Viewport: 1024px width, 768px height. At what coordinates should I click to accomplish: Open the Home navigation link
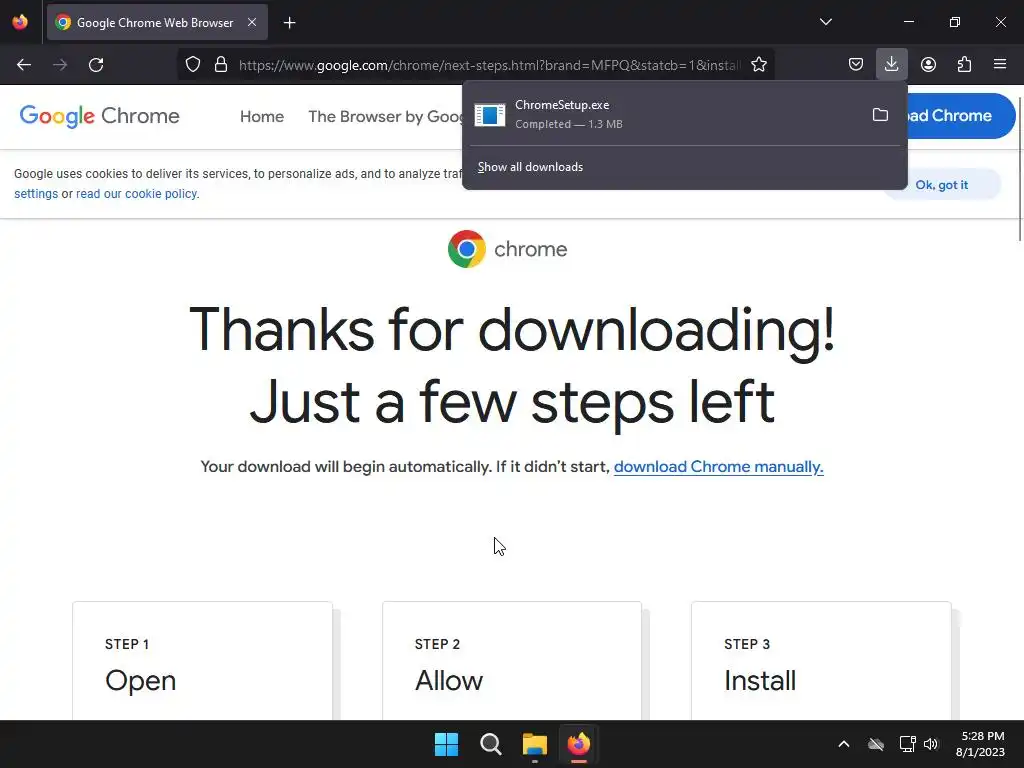click(x=262, y=116)
